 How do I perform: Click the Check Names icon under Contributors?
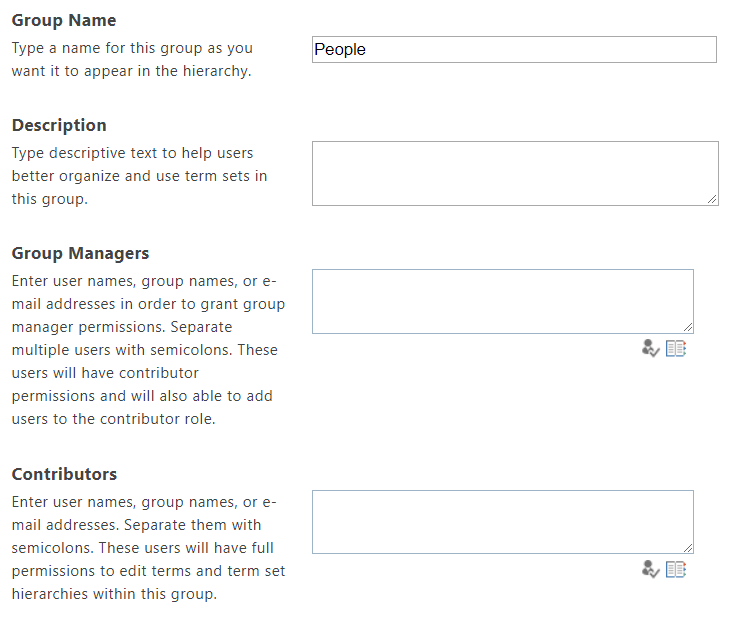point(650,569)
